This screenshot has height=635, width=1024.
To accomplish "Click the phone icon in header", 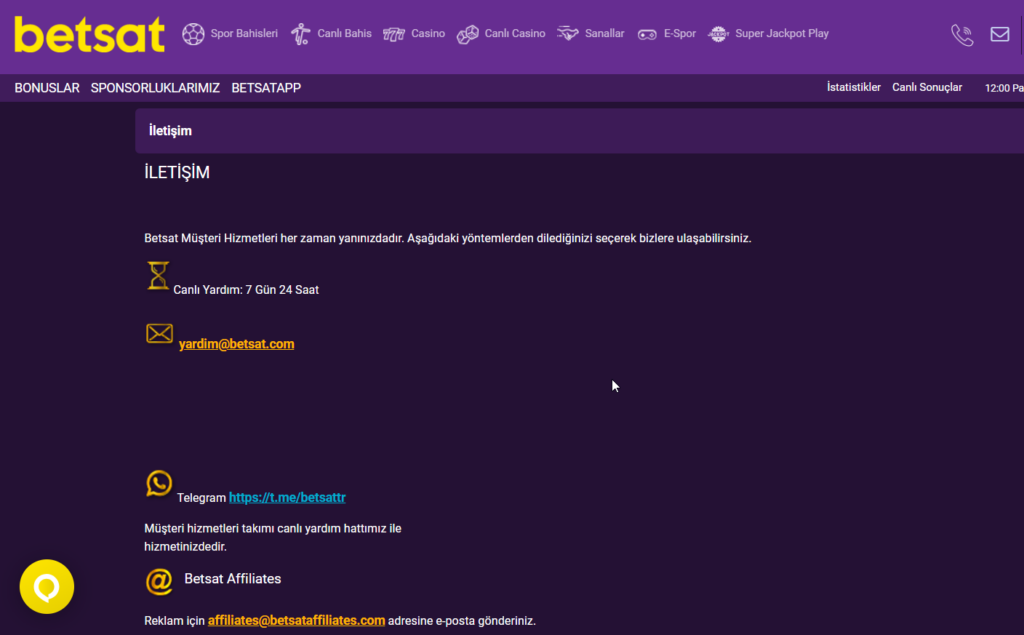I will point(962,35).
